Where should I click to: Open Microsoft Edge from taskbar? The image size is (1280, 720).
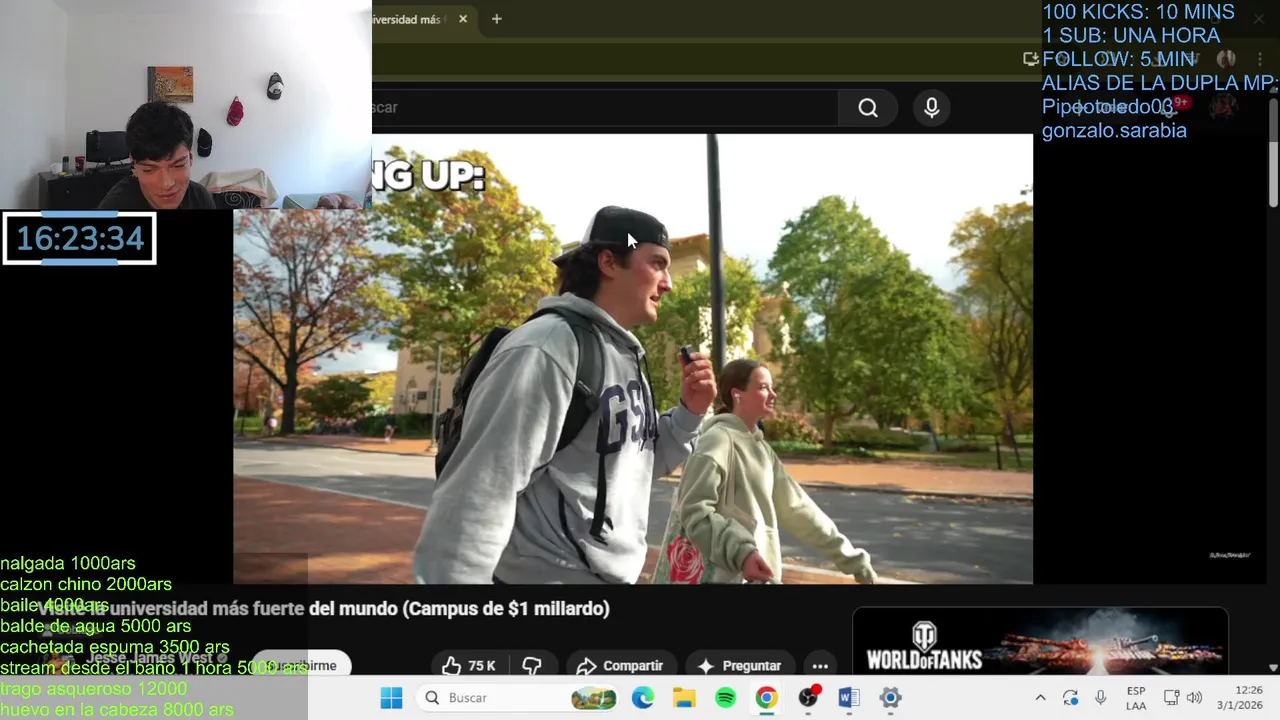click(643, 698)
